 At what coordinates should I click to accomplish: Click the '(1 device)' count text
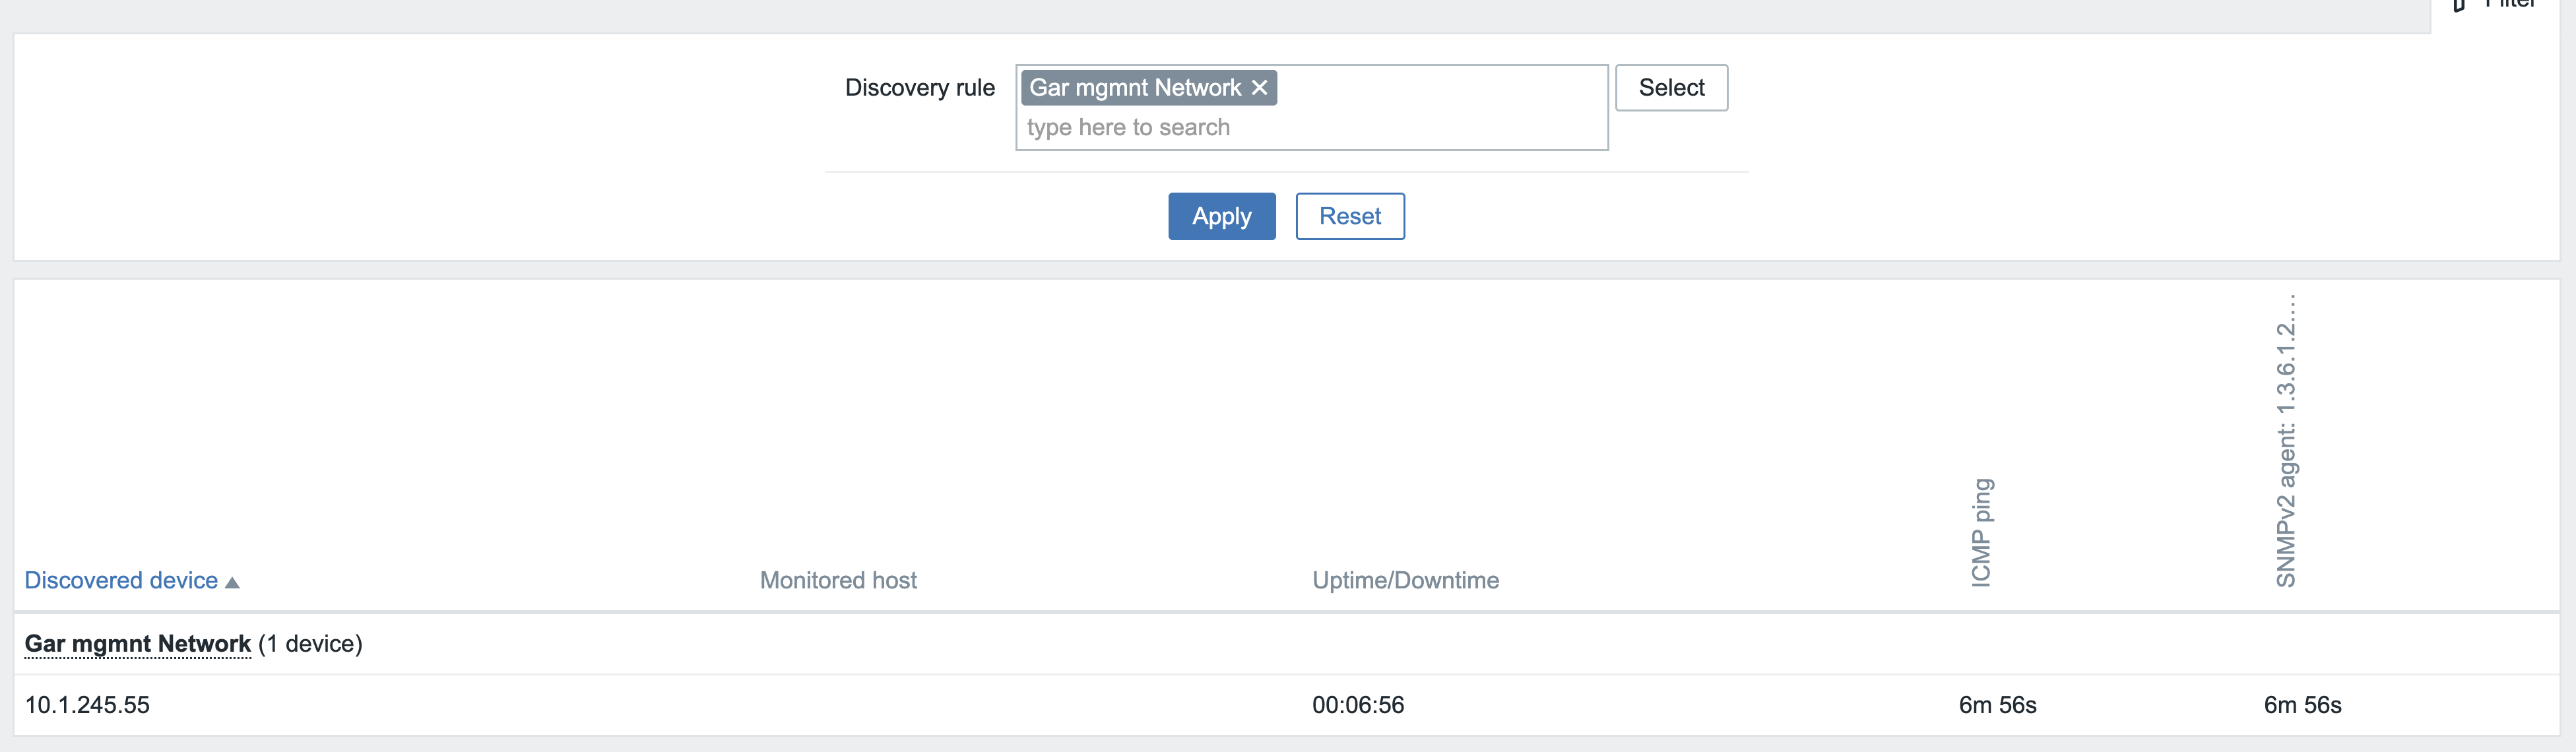(310, 643)
